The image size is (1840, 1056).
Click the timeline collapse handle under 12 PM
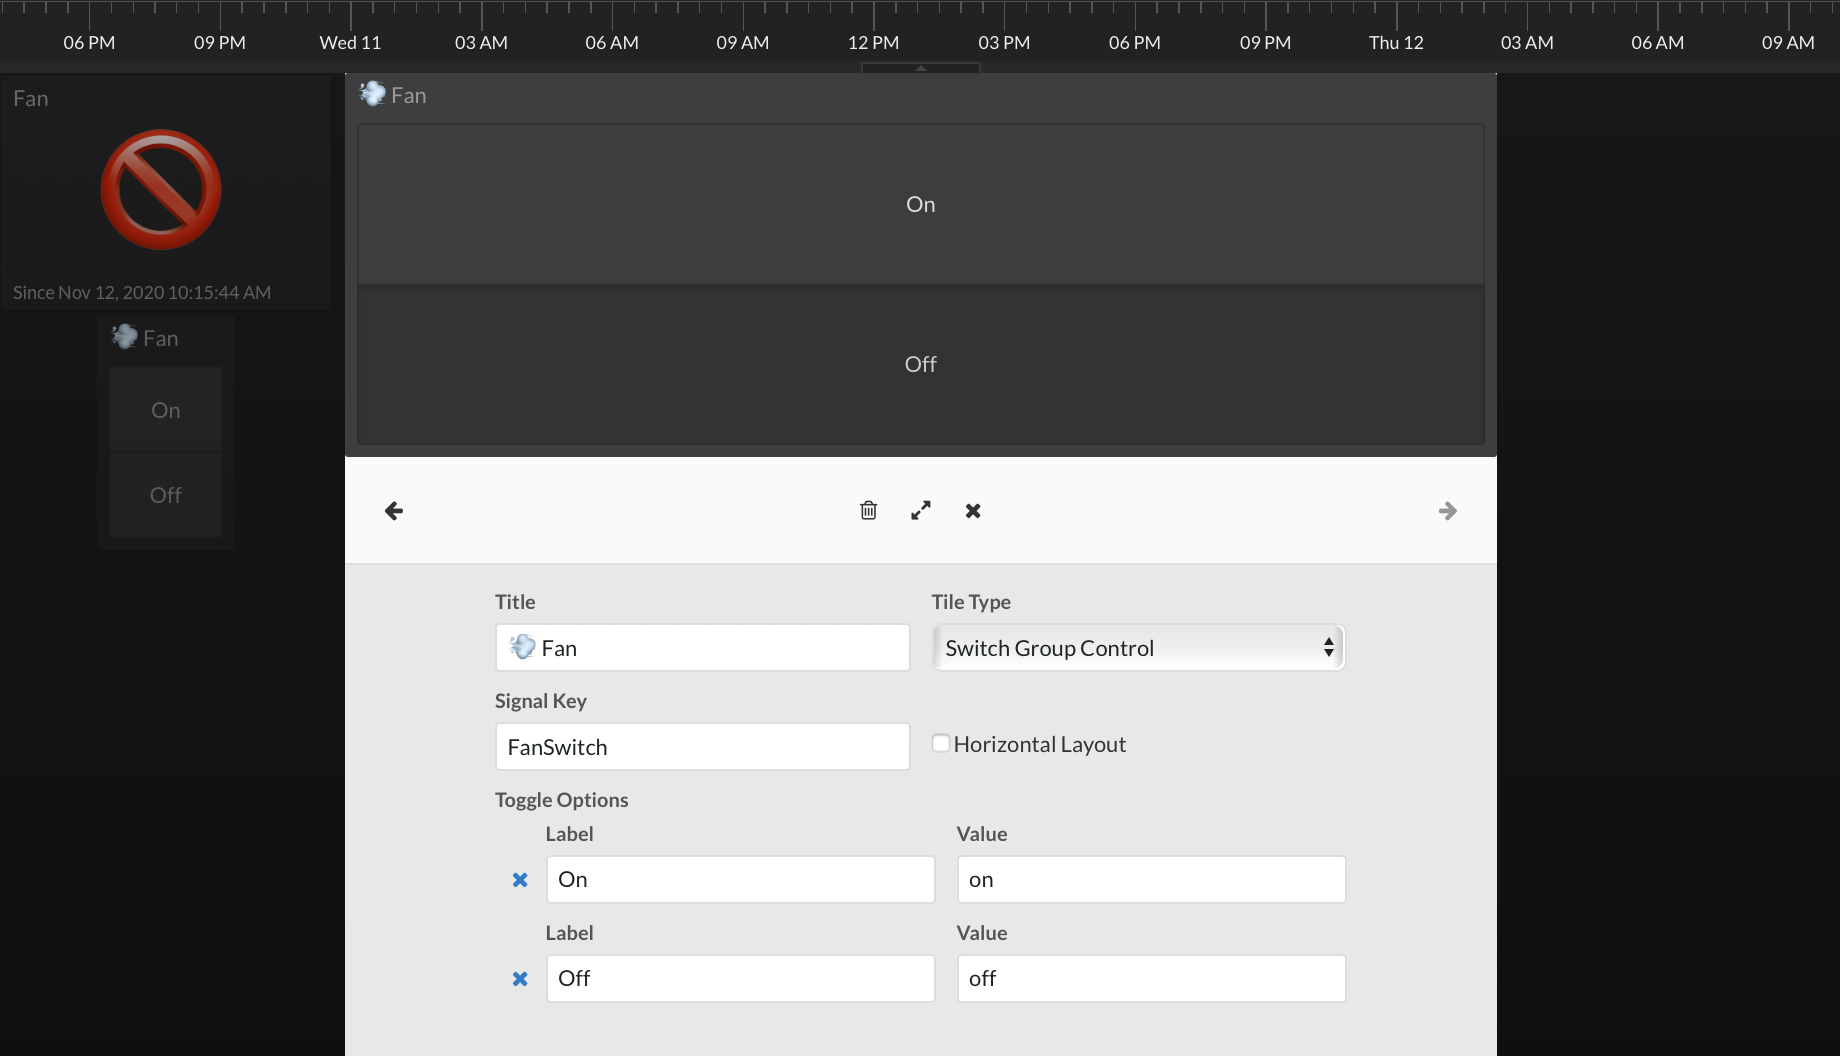click(x=921, y=68)
